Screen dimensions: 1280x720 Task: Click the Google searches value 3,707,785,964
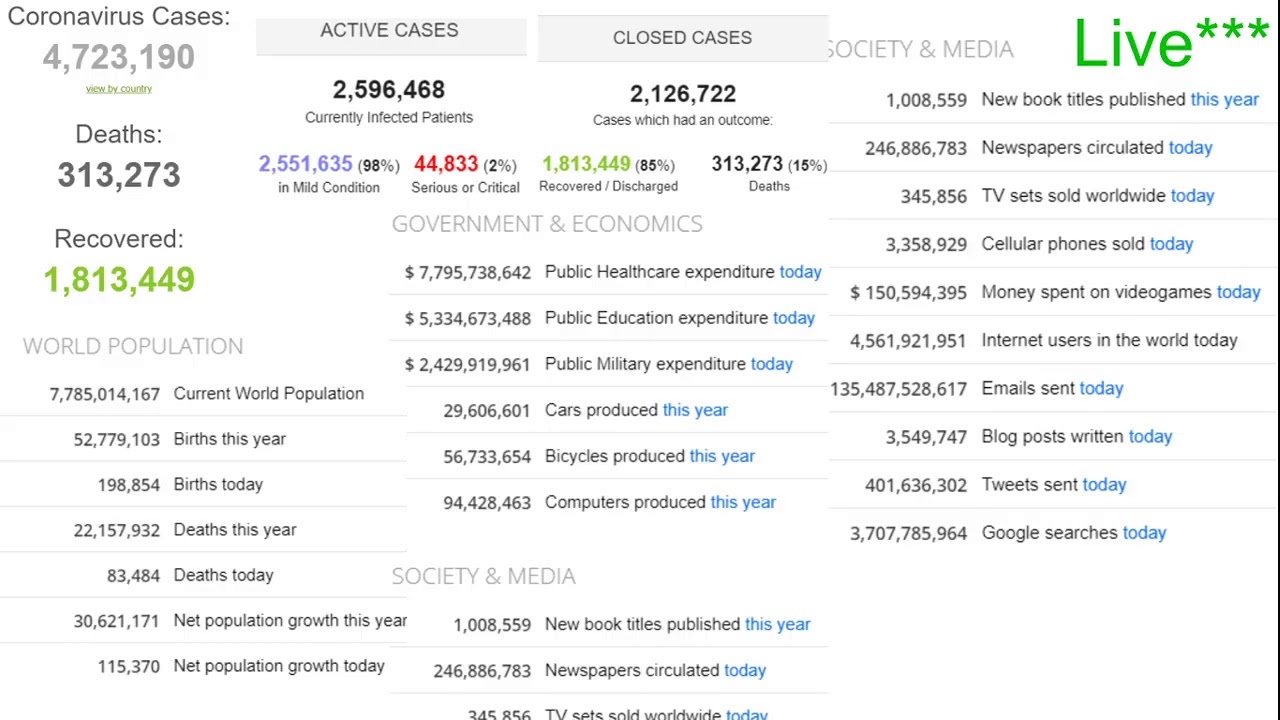[x=908, y=534]
